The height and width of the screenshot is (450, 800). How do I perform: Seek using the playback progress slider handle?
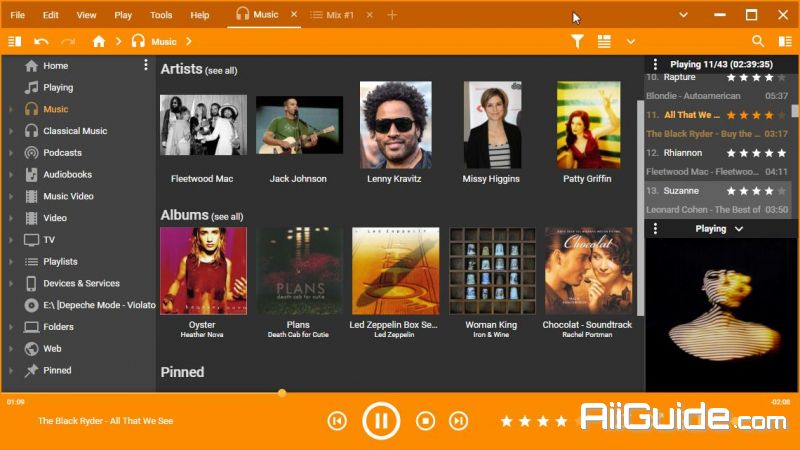pyautogui.click(x=282, y=393)
